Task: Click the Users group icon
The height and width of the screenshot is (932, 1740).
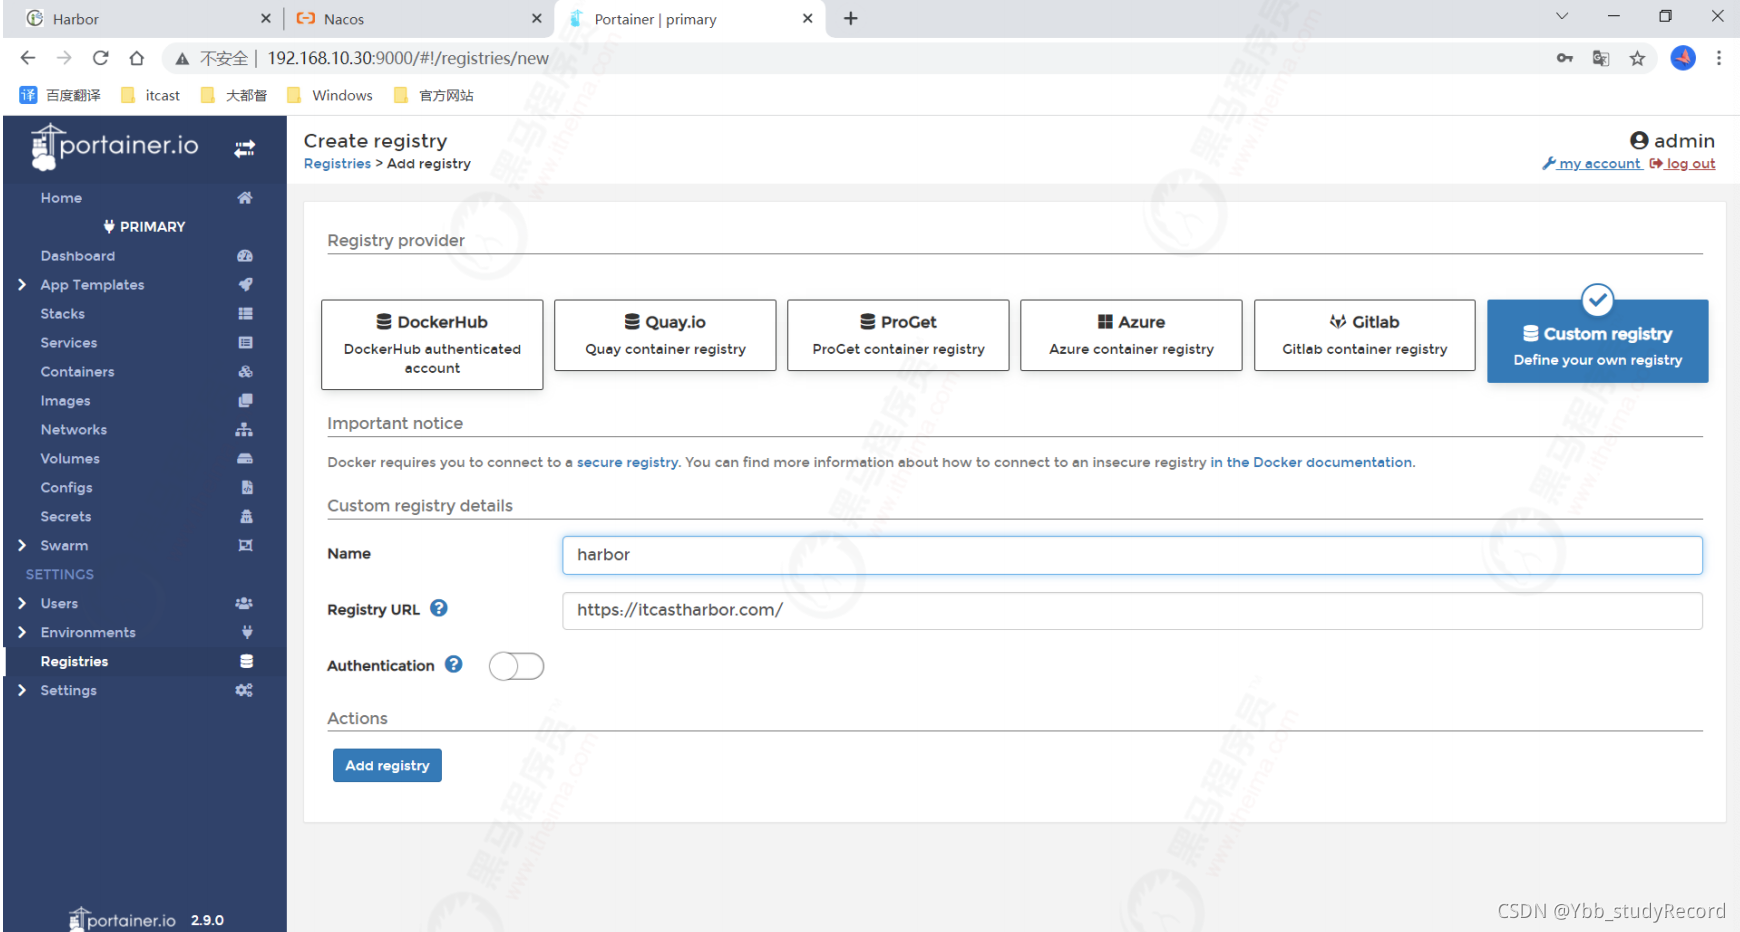Action: 244,604
